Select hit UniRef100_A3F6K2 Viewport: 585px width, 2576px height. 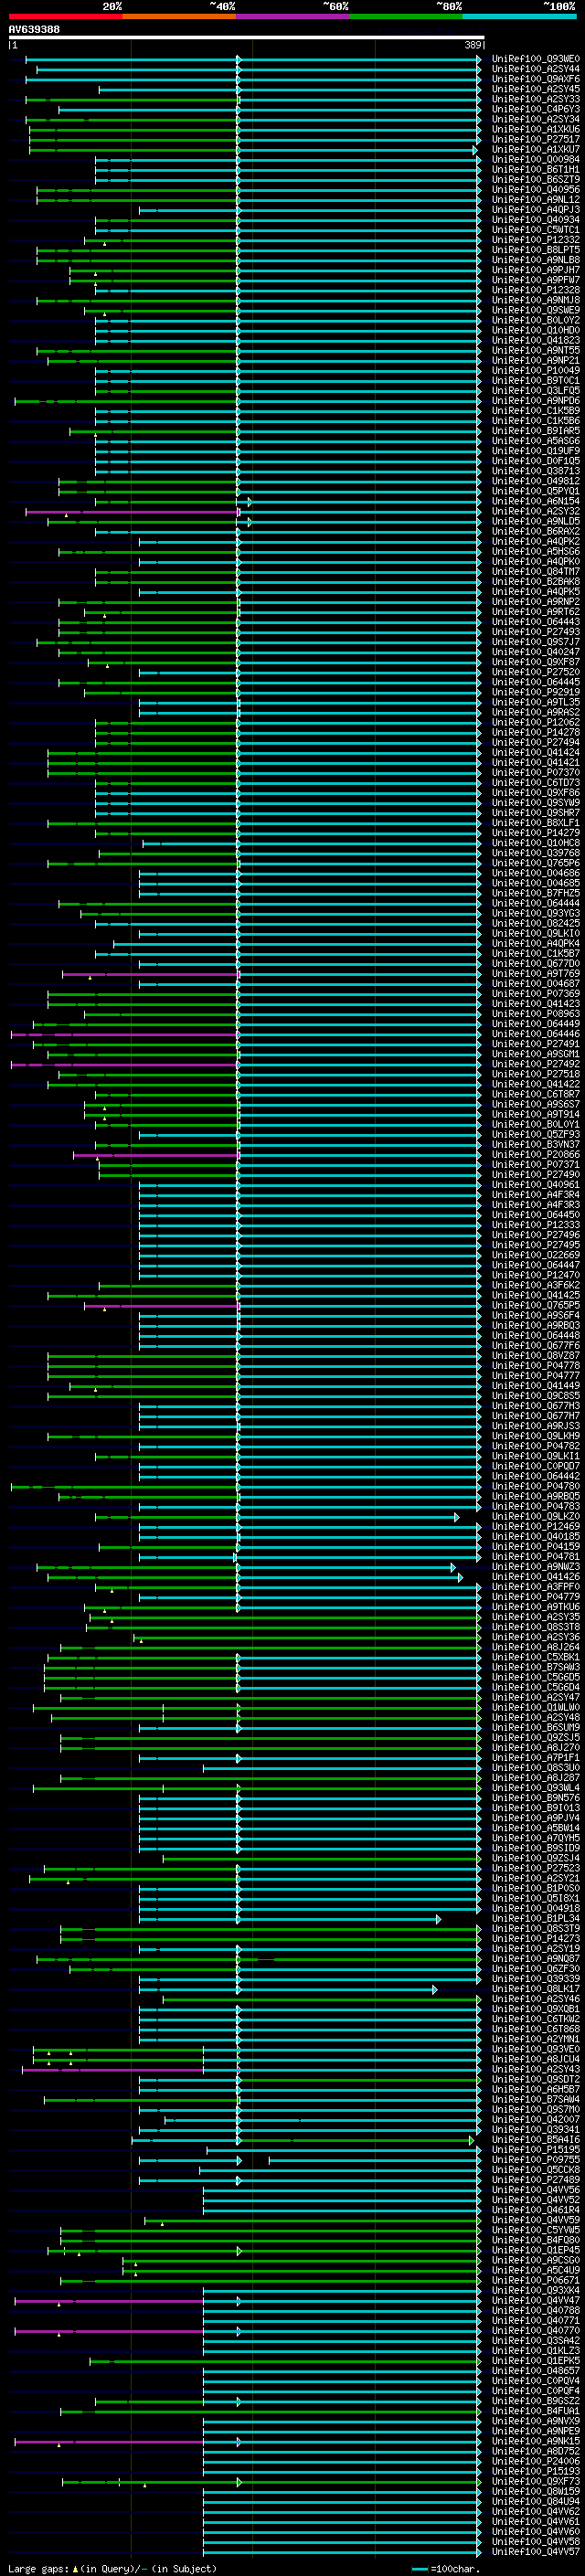tap(536, 1285)
